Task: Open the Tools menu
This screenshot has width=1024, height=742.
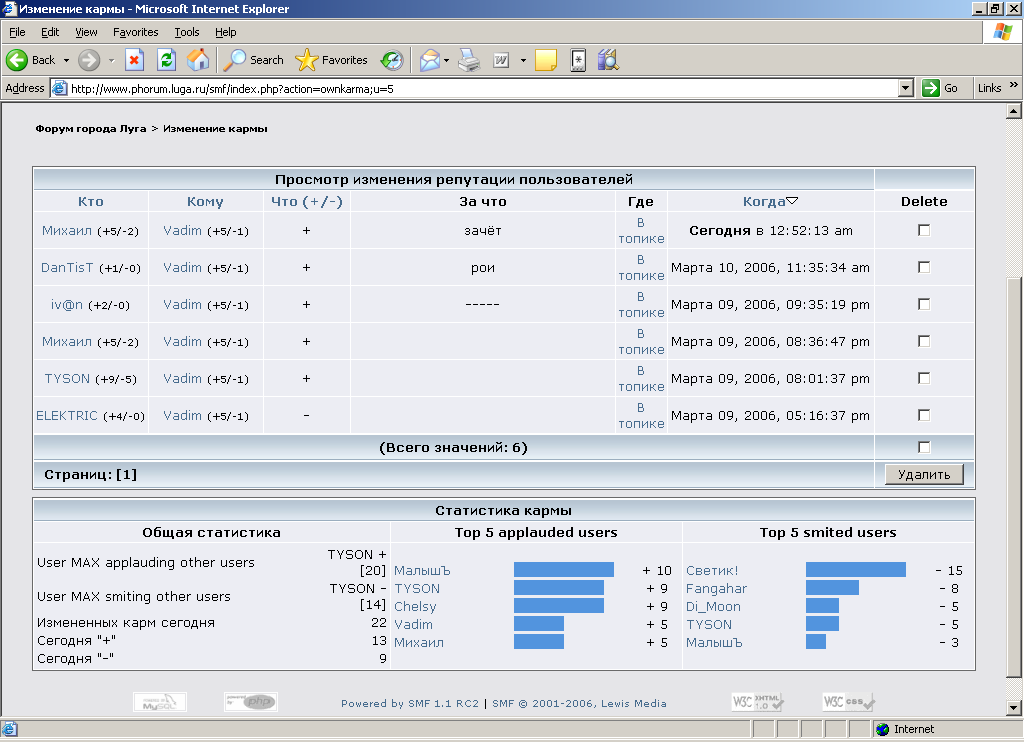Action: [x=187, y=32]
